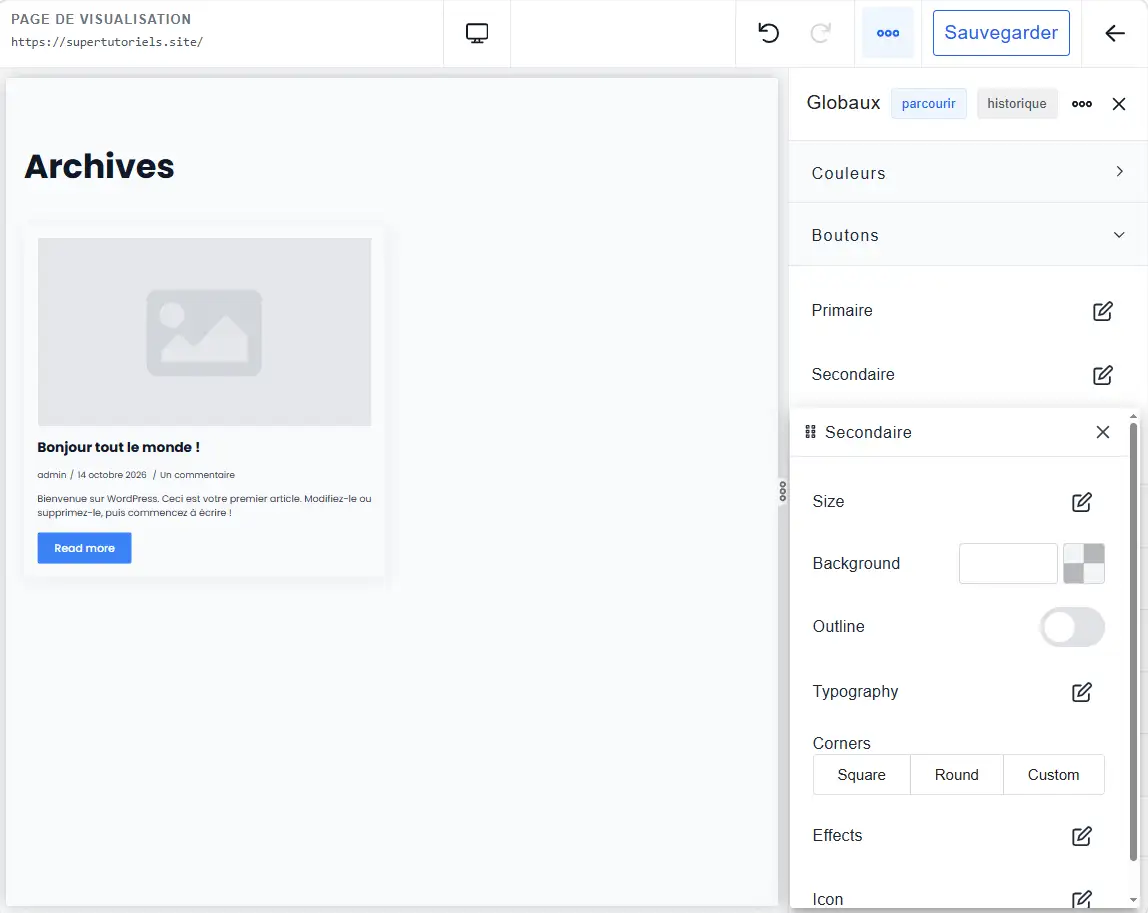Click the back arrow in top bar

pyautogui.click(x=1114, y=33)
